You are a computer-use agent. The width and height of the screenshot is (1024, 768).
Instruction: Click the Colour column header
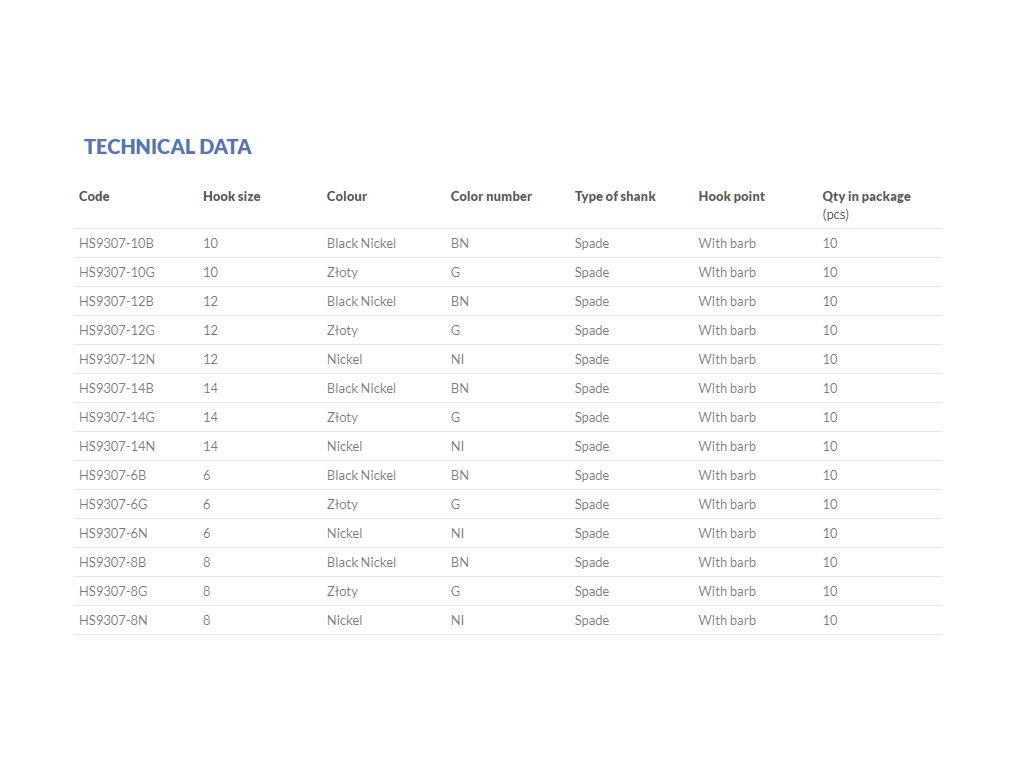pyautogui.click(x=347, y=196)
